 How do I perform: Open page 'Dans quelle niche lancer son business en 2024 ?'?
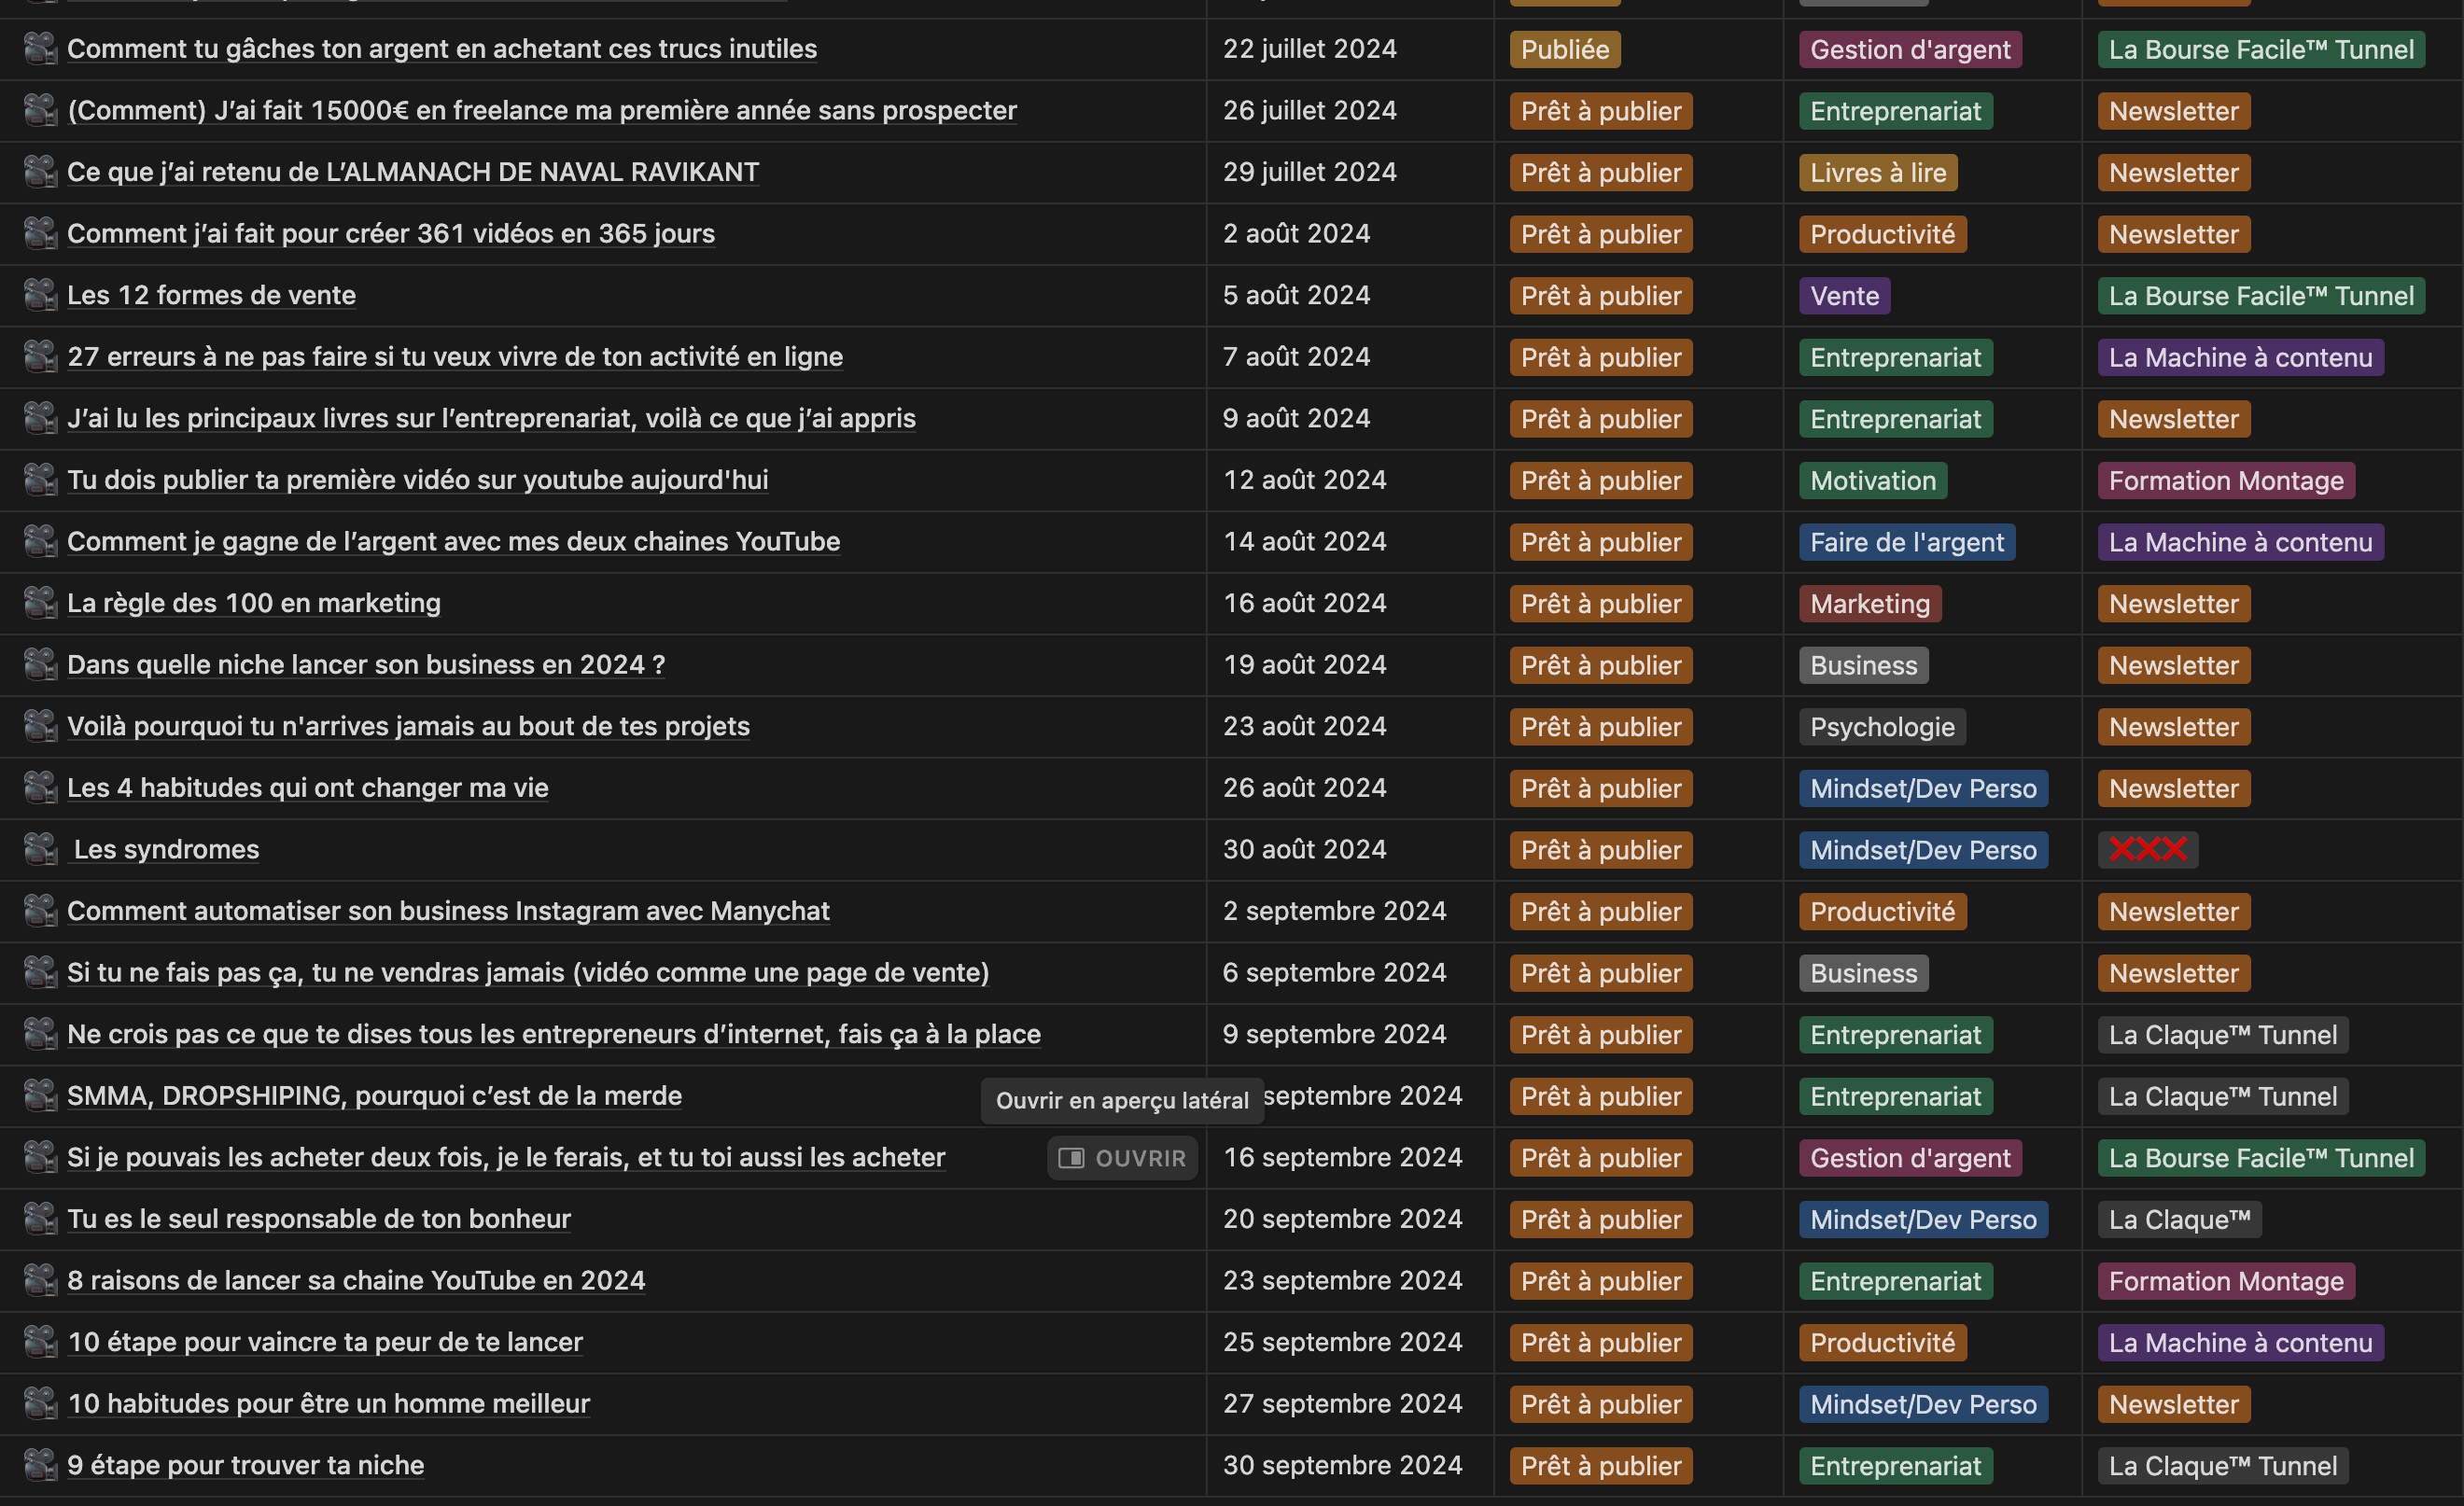[366, 665]
